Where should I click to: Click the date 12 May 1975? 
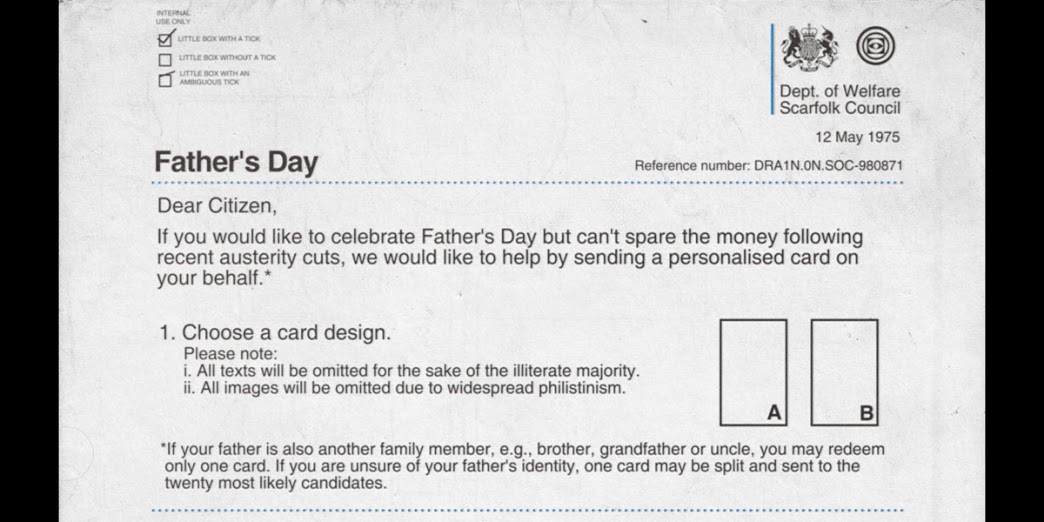(858, 137)
